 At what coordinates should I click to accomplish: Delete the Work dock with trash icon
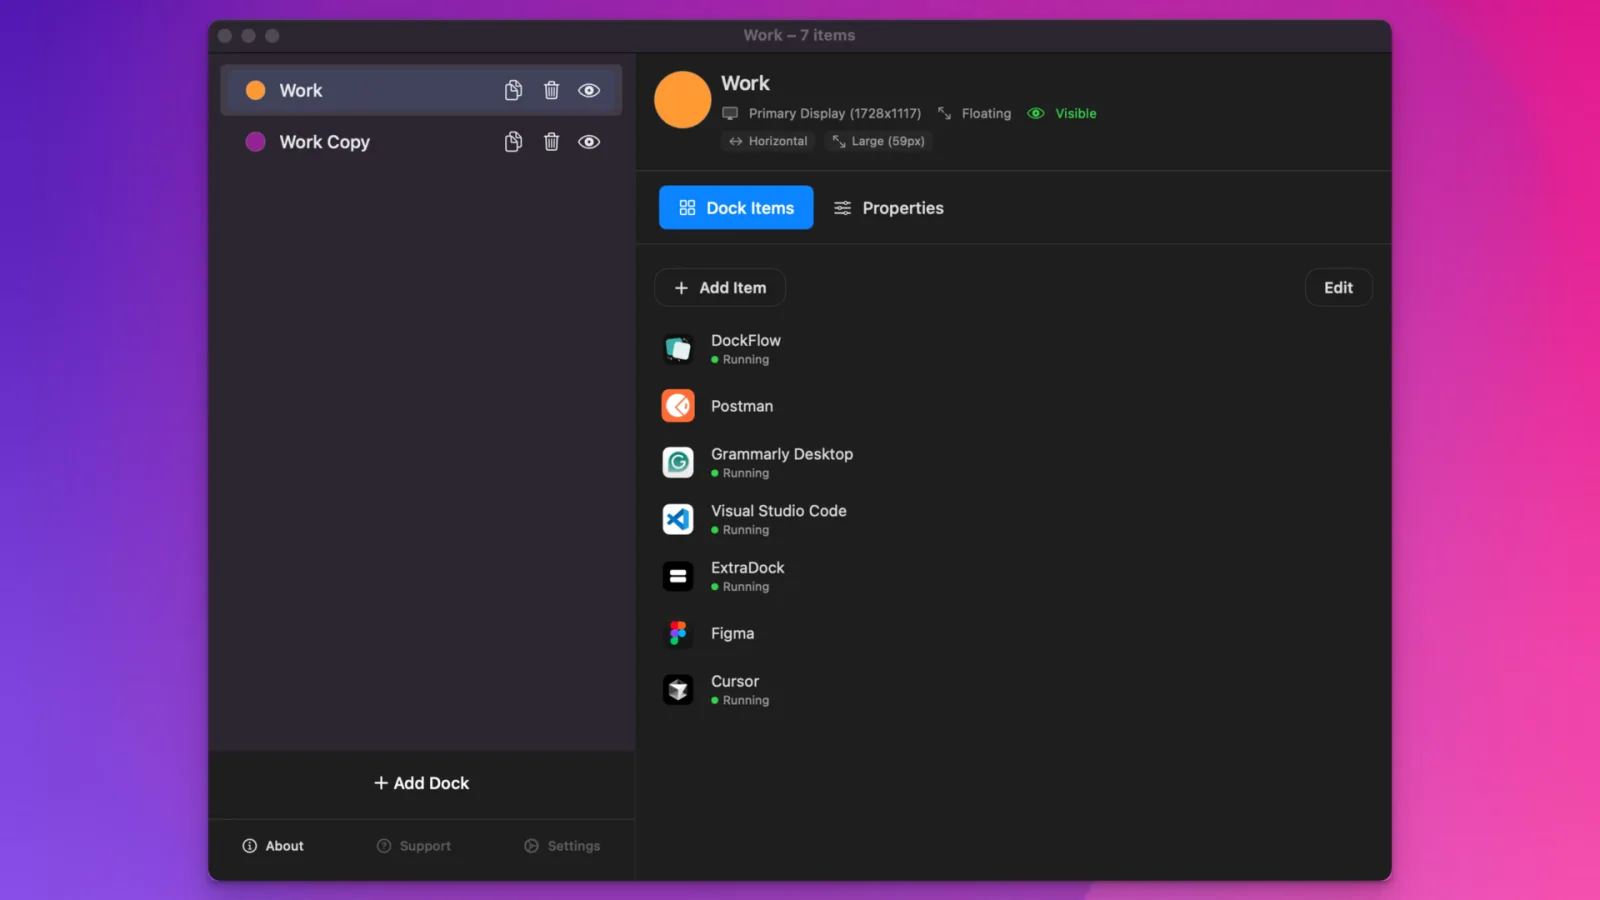551,90
